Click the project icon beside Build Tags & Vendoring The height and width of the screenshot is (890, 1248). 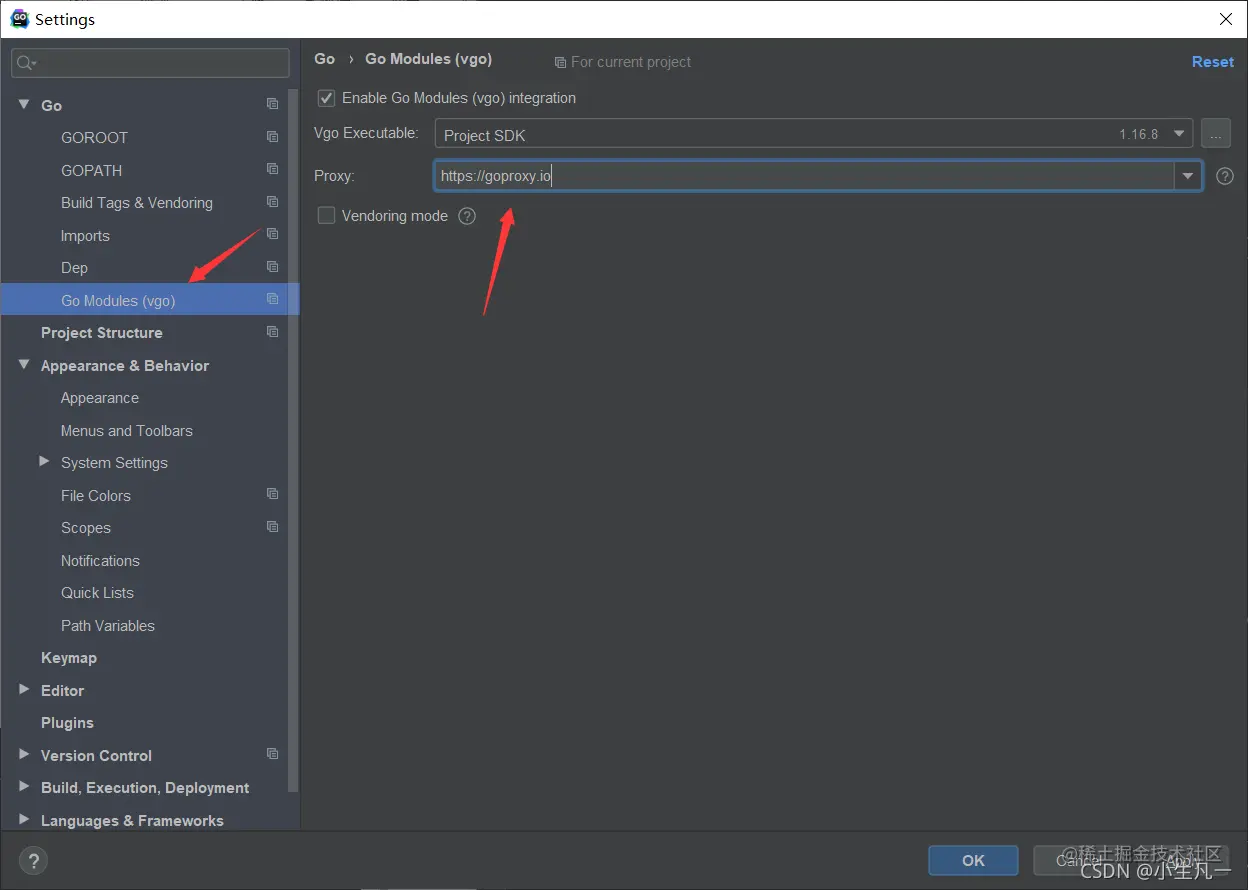pos(272,202)
